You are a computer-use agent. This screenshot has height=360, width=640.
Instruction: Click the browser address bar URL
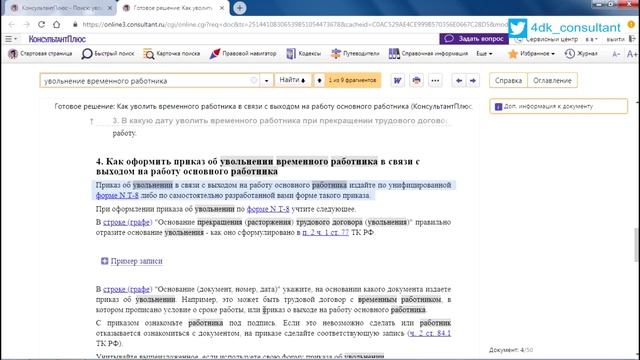pos(295,24)
